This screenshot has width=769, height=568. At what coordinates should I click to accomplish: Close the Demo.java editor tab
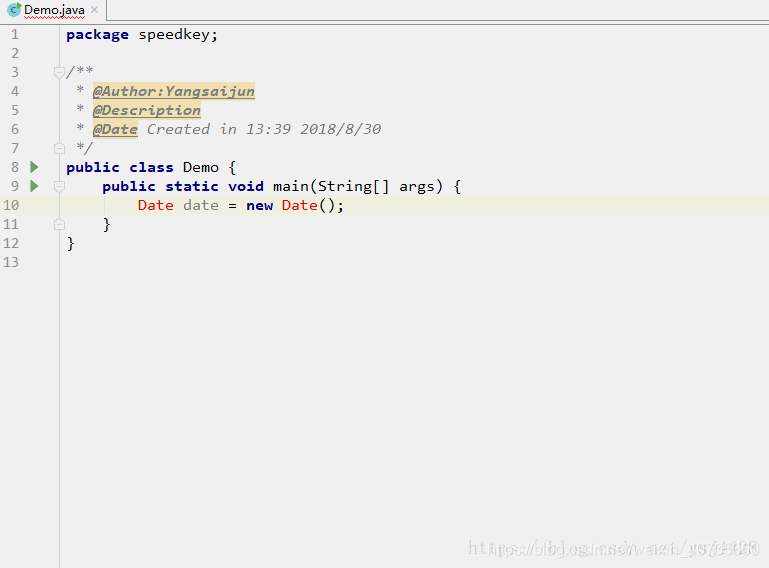coord(95,9)
